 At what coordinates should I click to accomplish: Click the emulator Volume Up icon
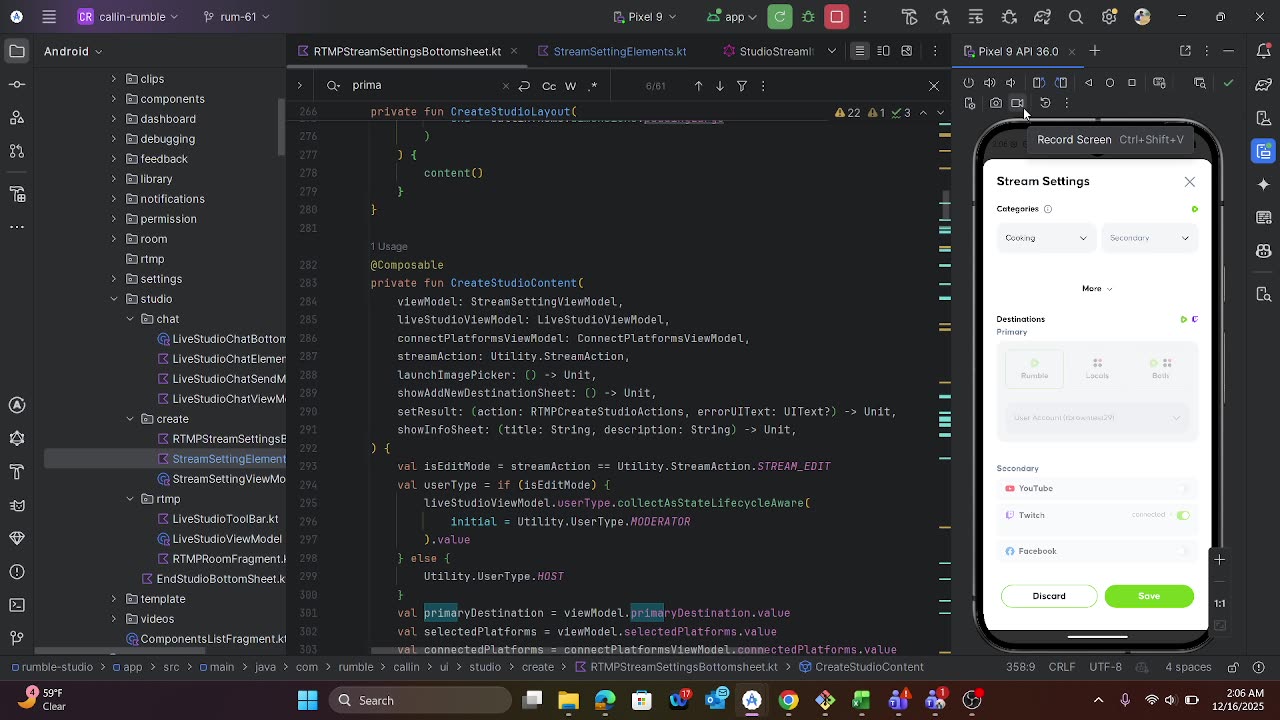tap(990, 83)
